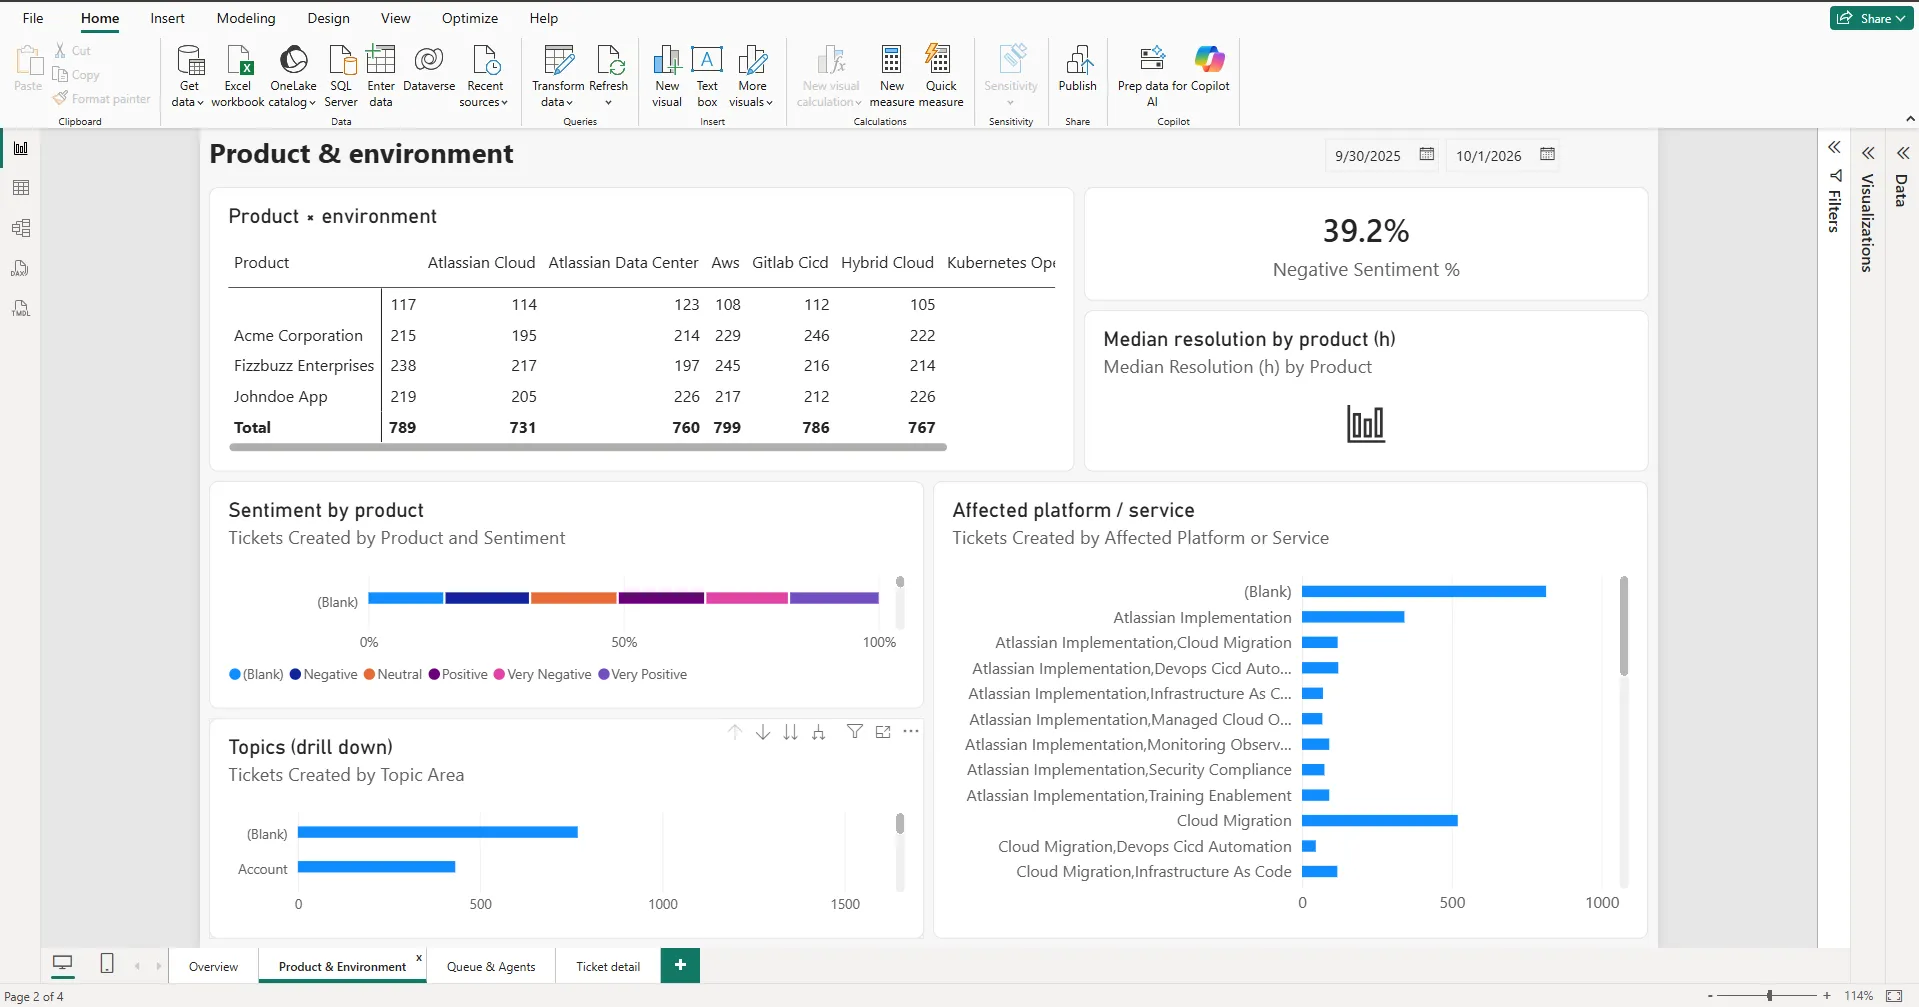The image size is (1919, 1007).
Task: Open start date calendar picker
Action: coord(1427,154)
